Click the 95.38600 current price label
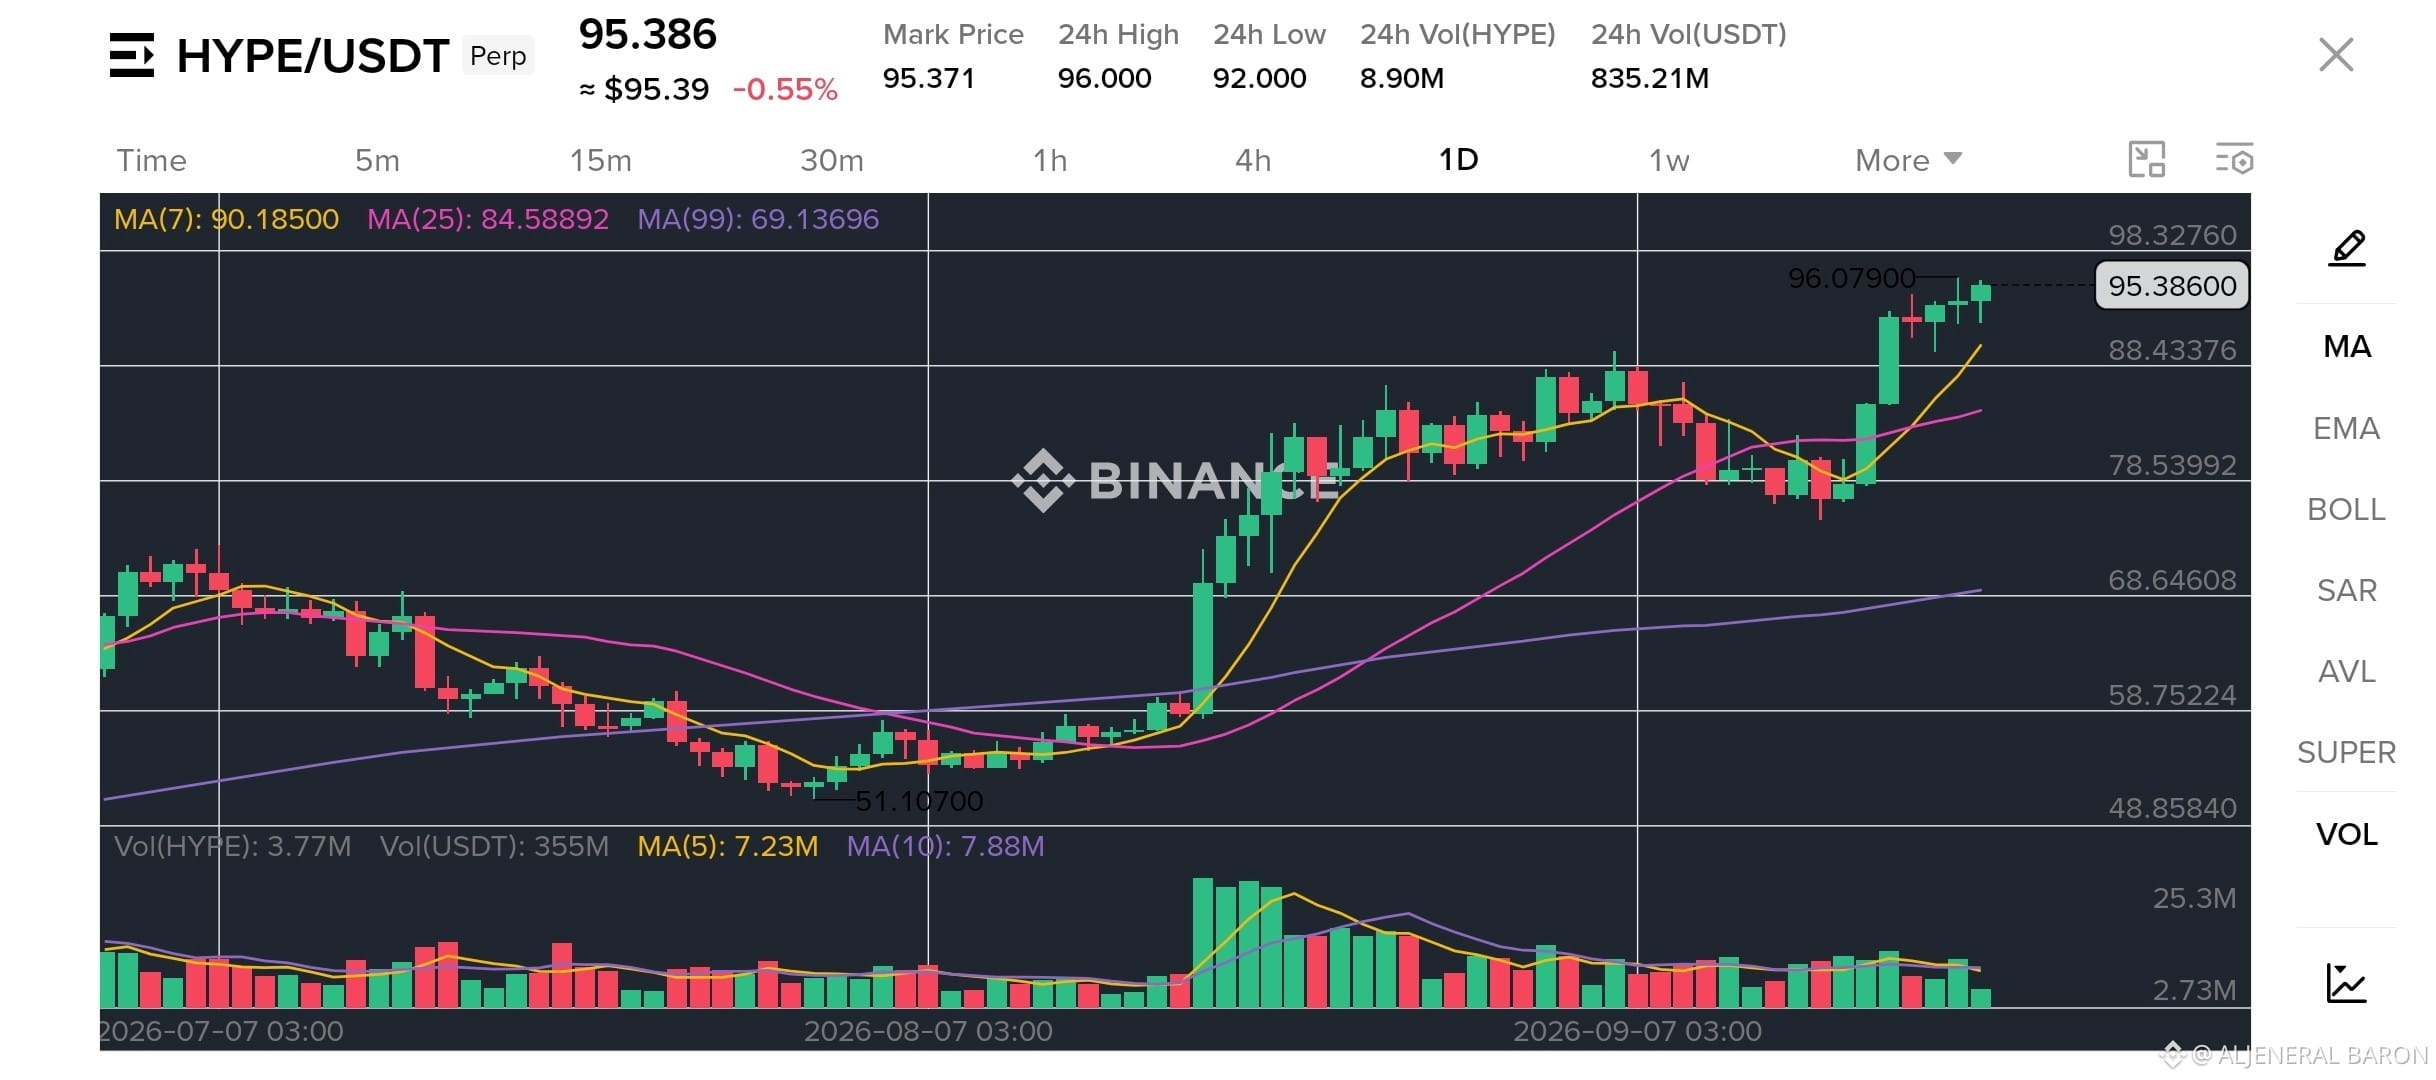Viewport: 2436px width, 1080px height. coord(2171,286)
